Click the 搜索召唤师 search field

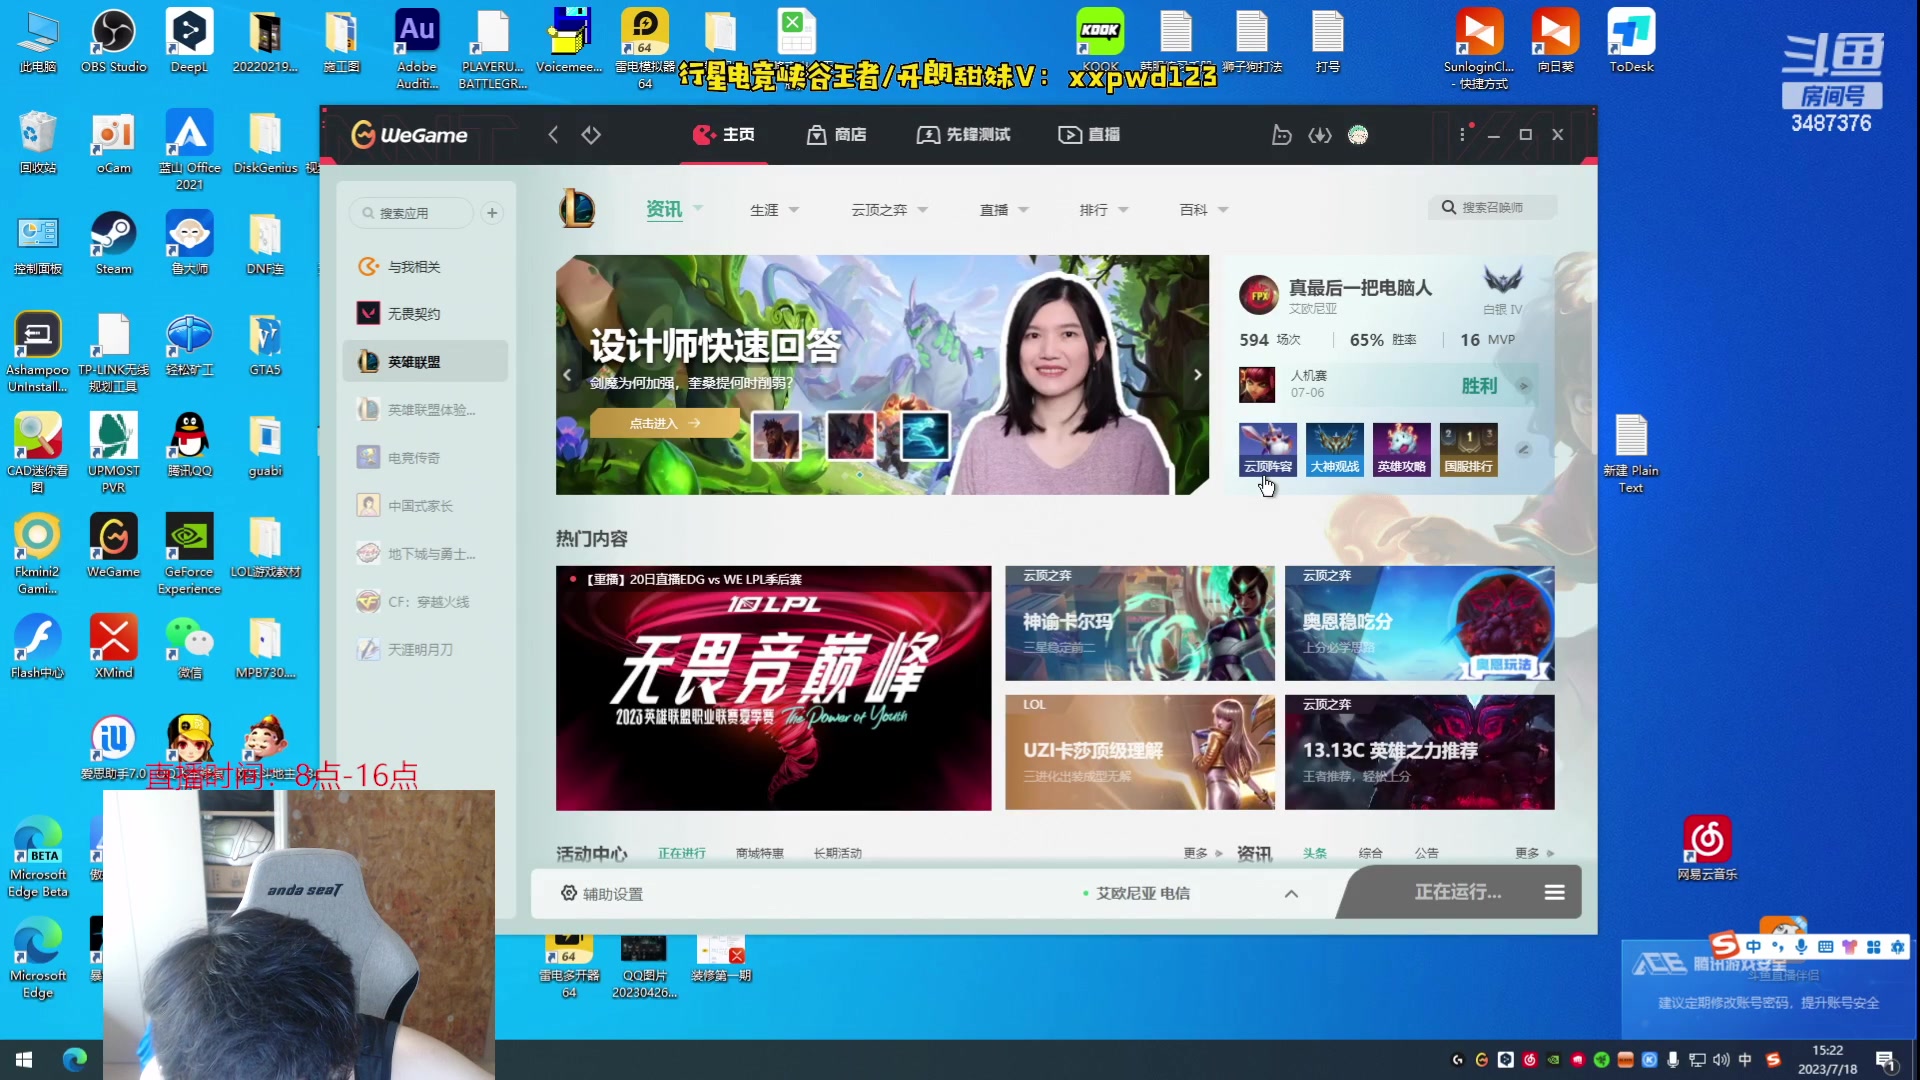(x=1493, y=207)
